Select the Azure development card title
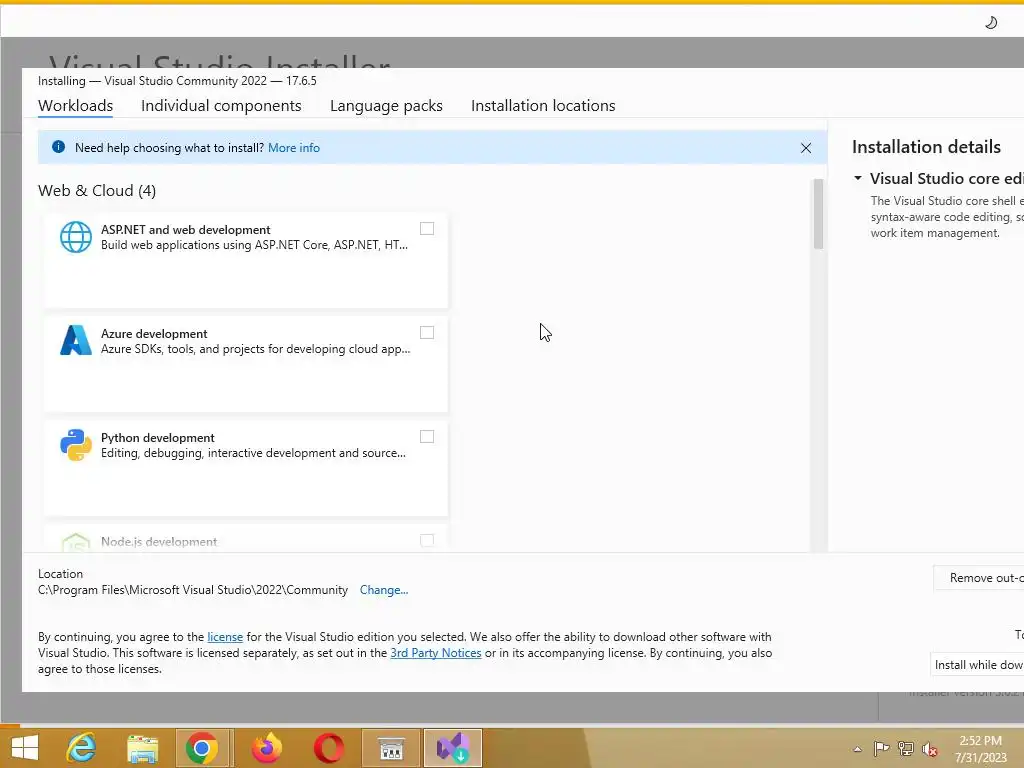 pos(154,334)
